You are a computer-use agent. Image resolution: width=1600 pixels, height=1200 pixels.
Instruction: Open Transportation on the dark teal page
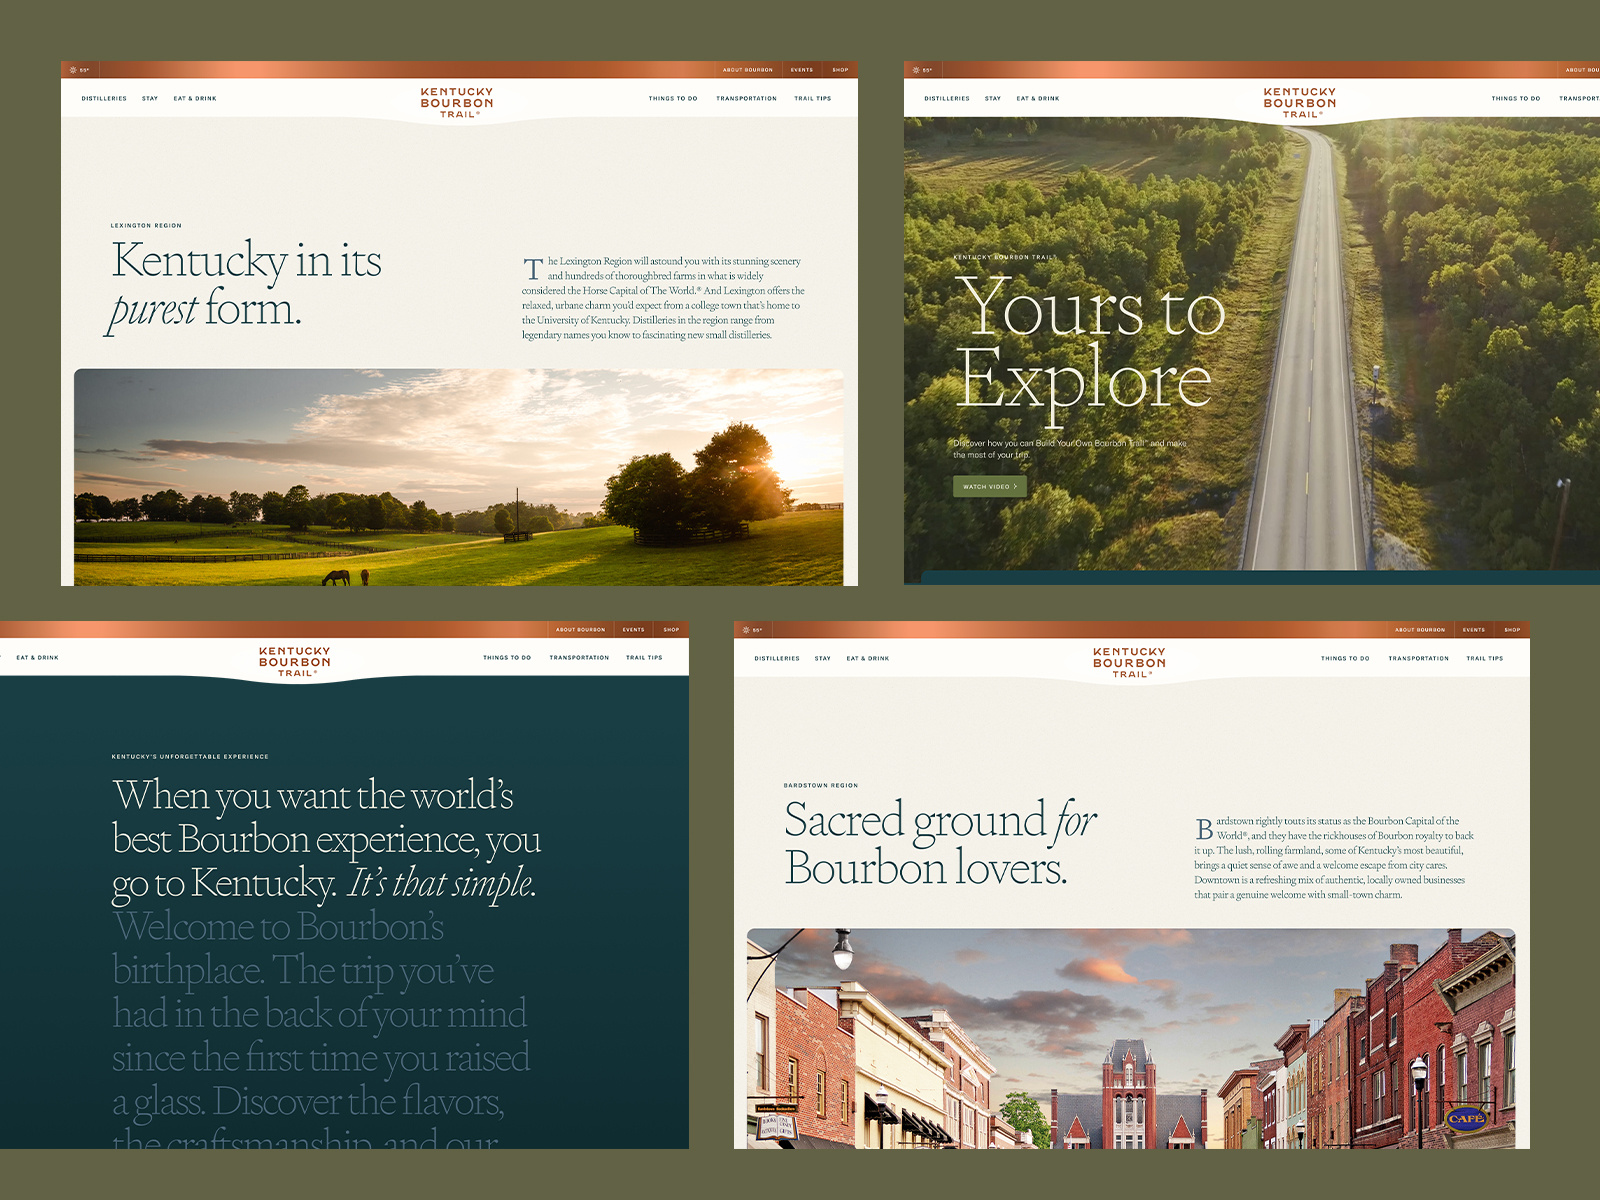coord(579,658)
